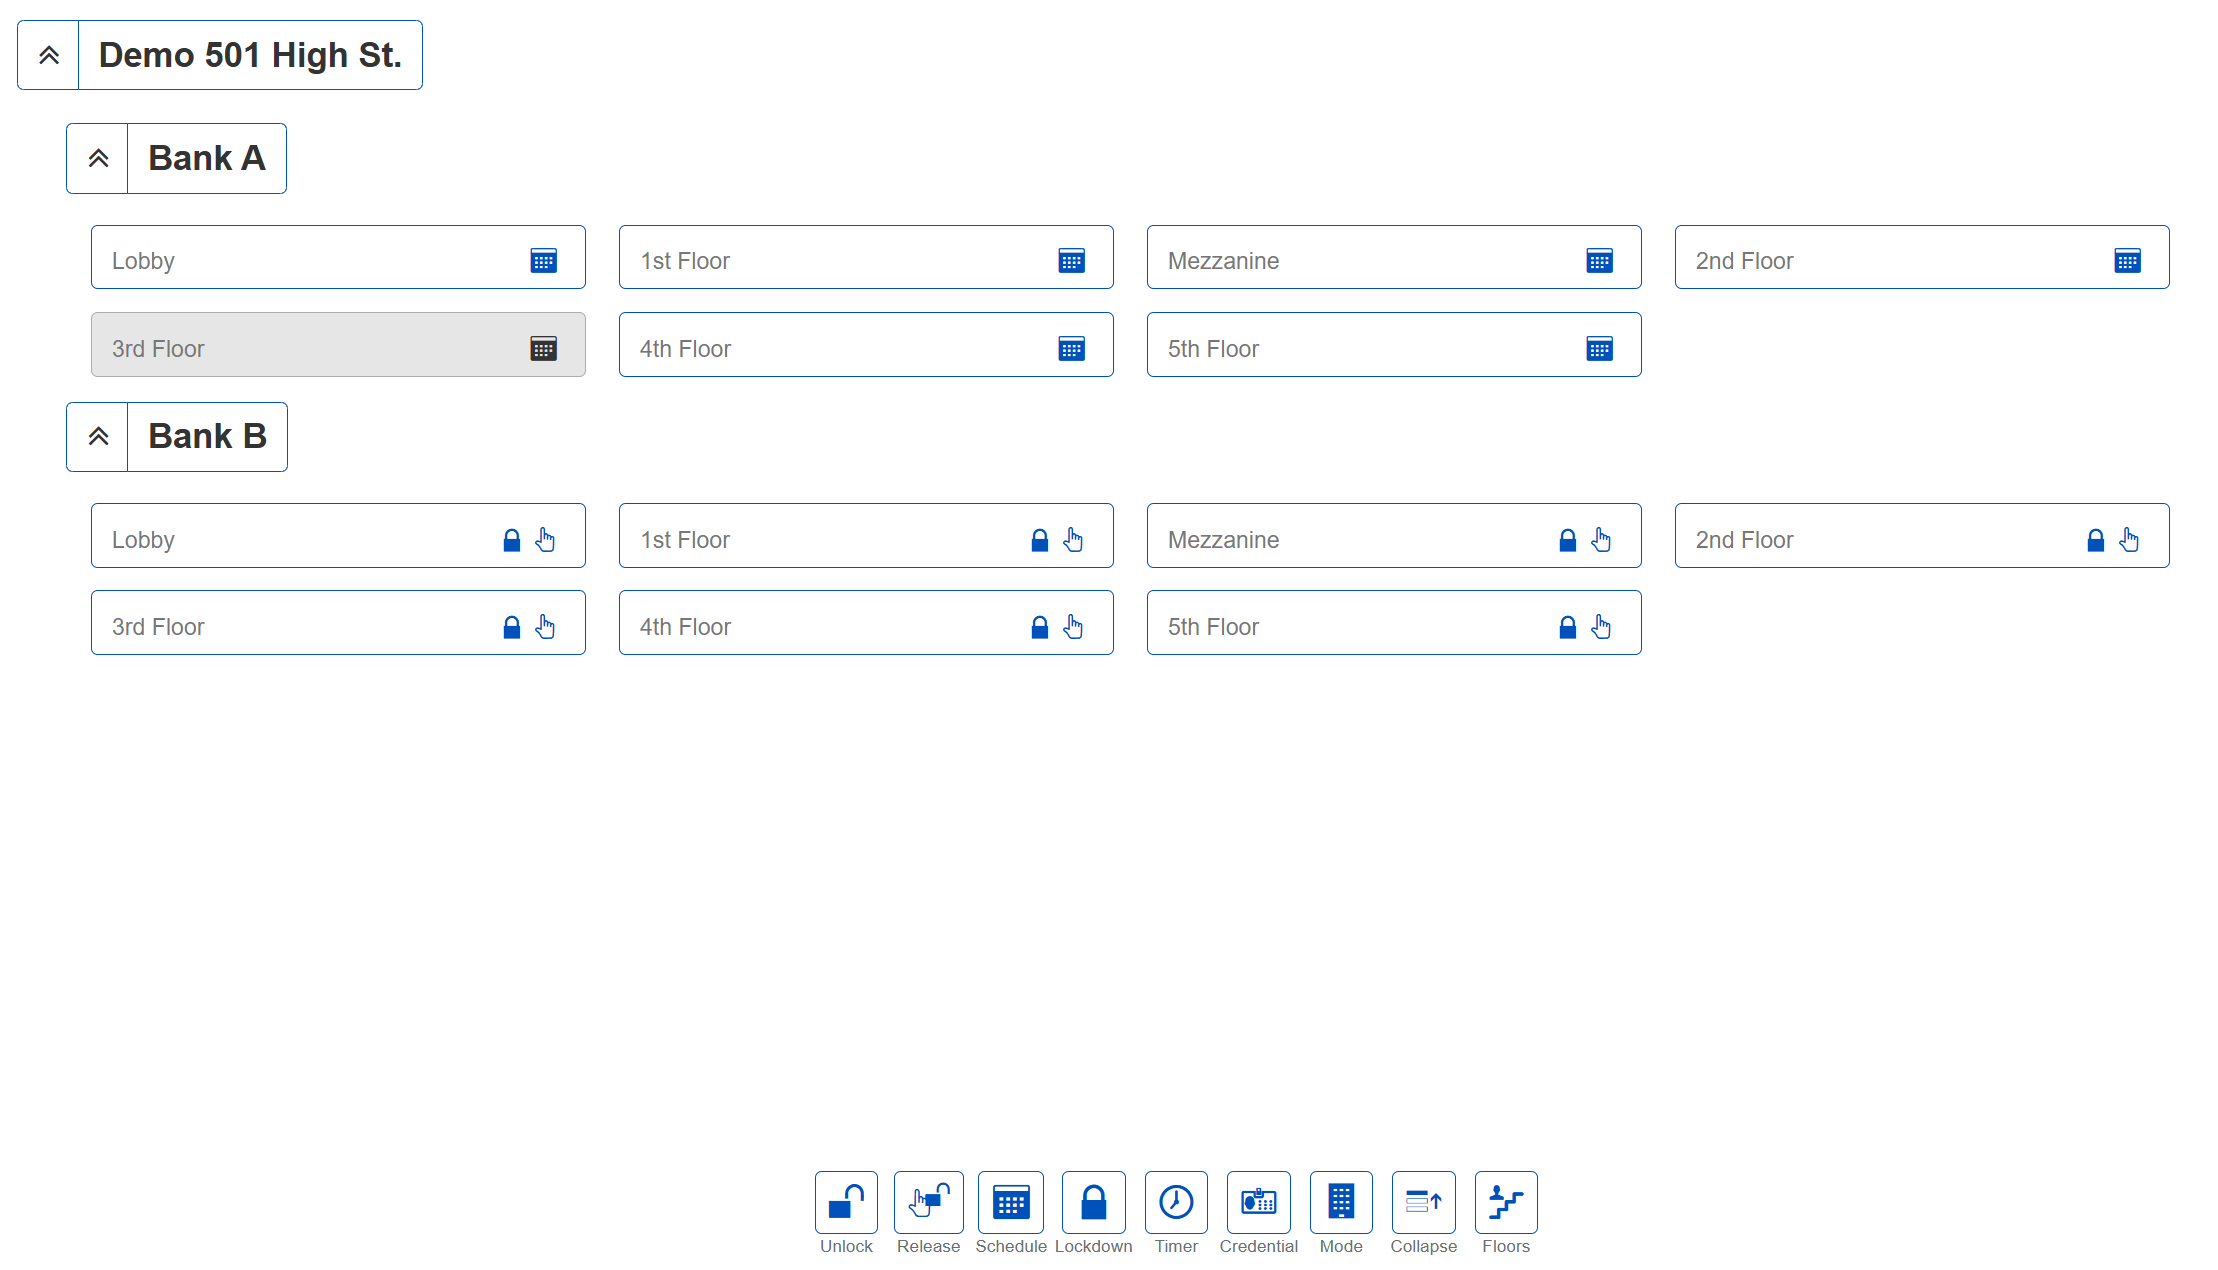Click Bank B 5th Floor hand icon

1601,627
